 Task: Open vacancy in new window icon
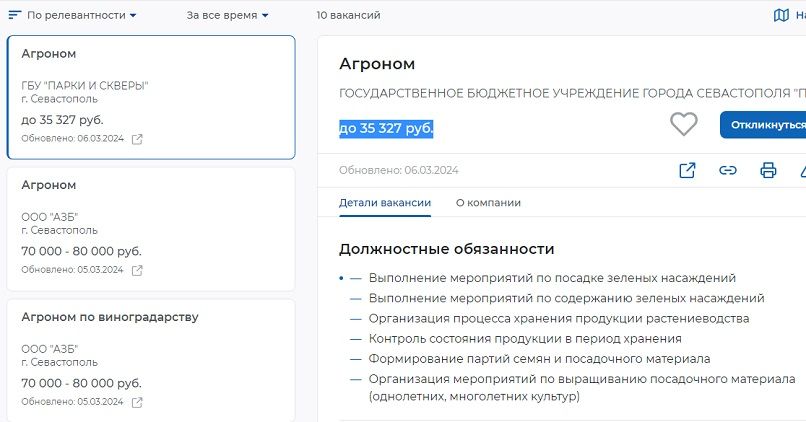point(687,170)
